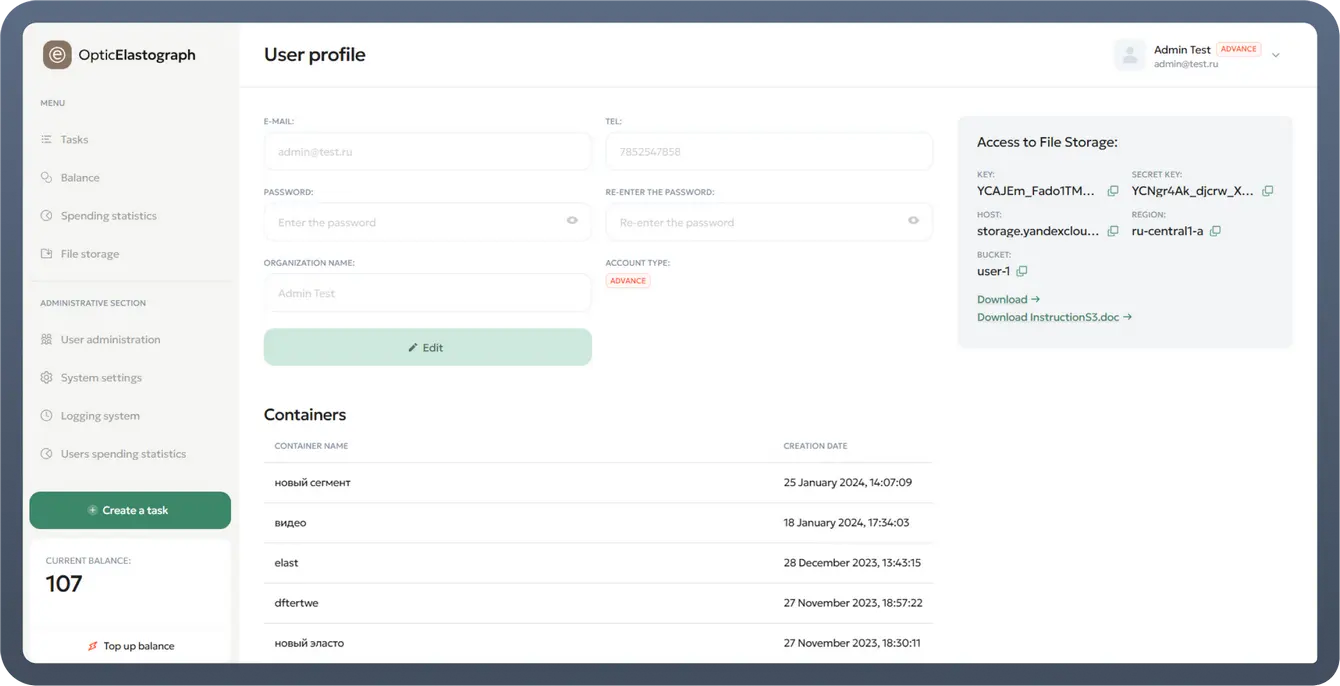Screen dimensions: 1340x686
Task: Copy the storage KEY value
Action: pos(1113,191)
